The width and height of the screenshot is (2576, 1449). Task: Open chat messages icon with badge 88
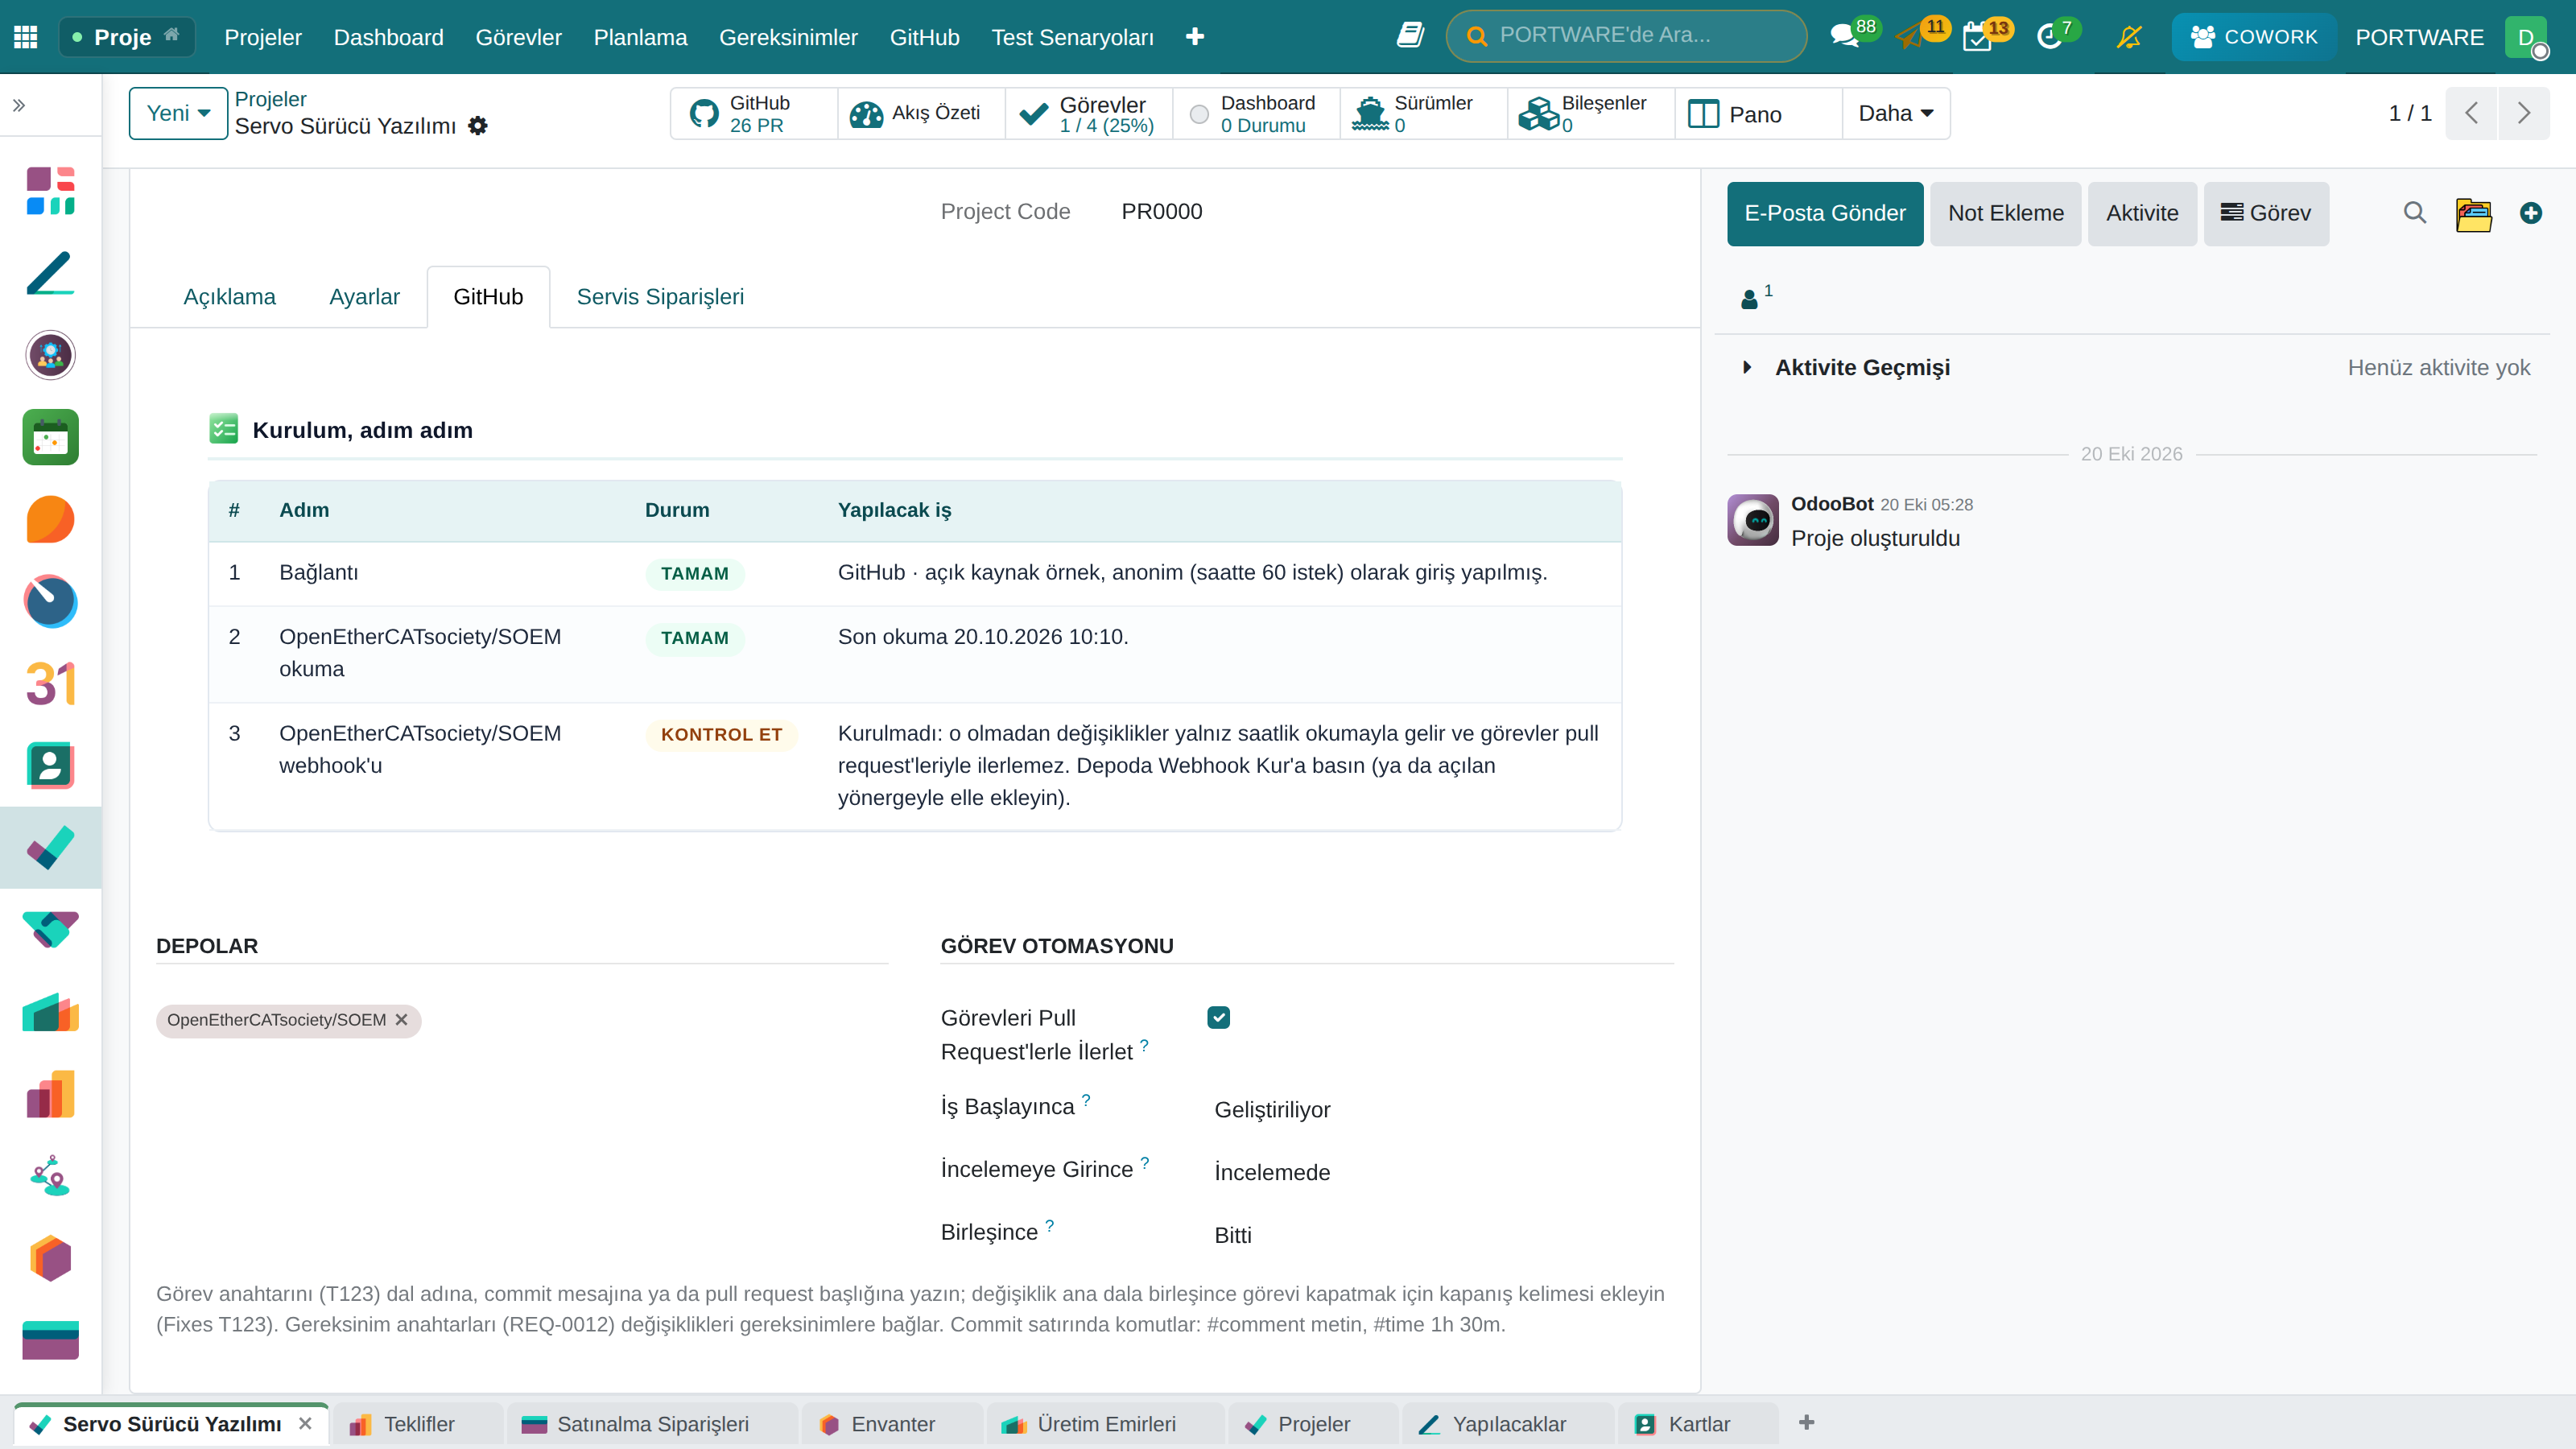1844,37
